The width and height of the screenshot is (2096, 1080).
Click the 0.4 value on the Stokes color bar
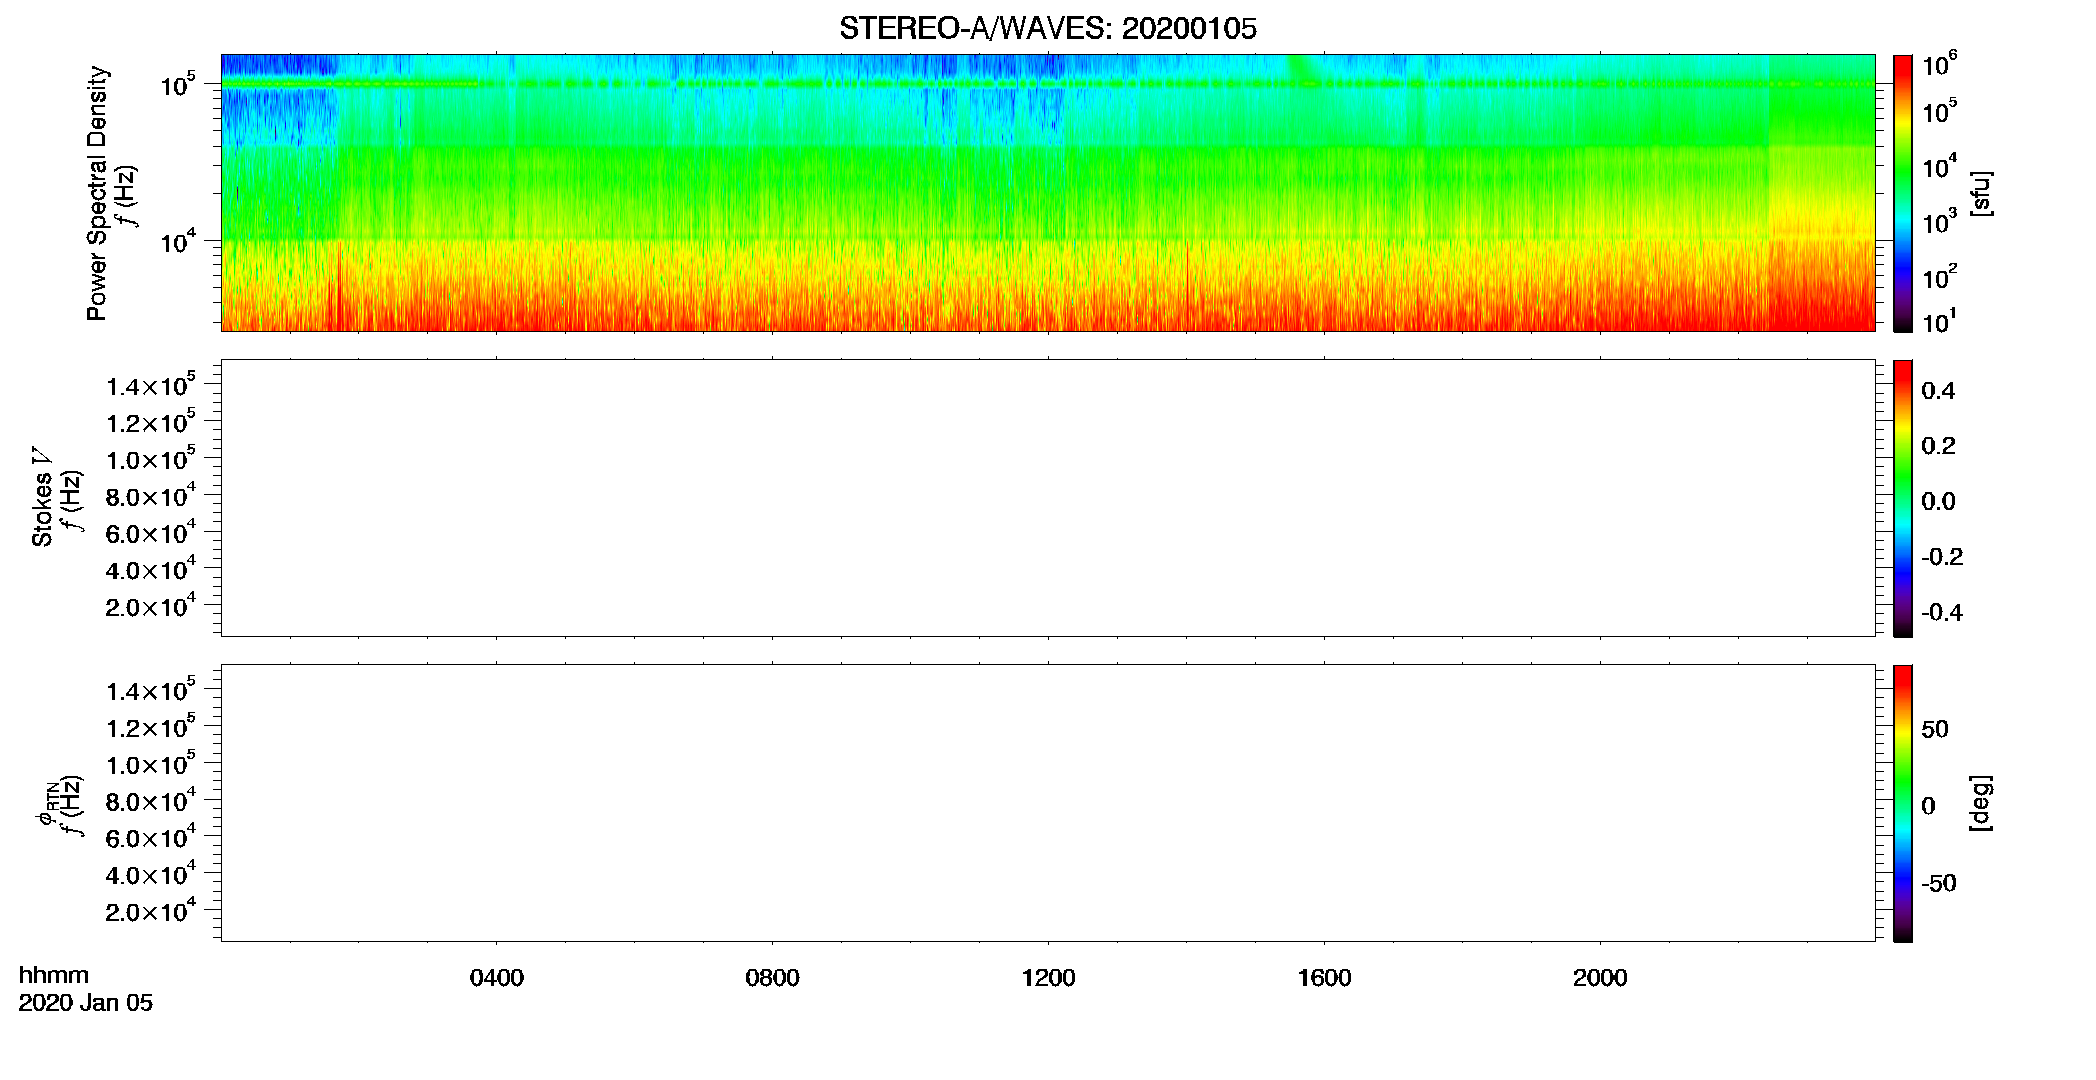coord(1938,391)
